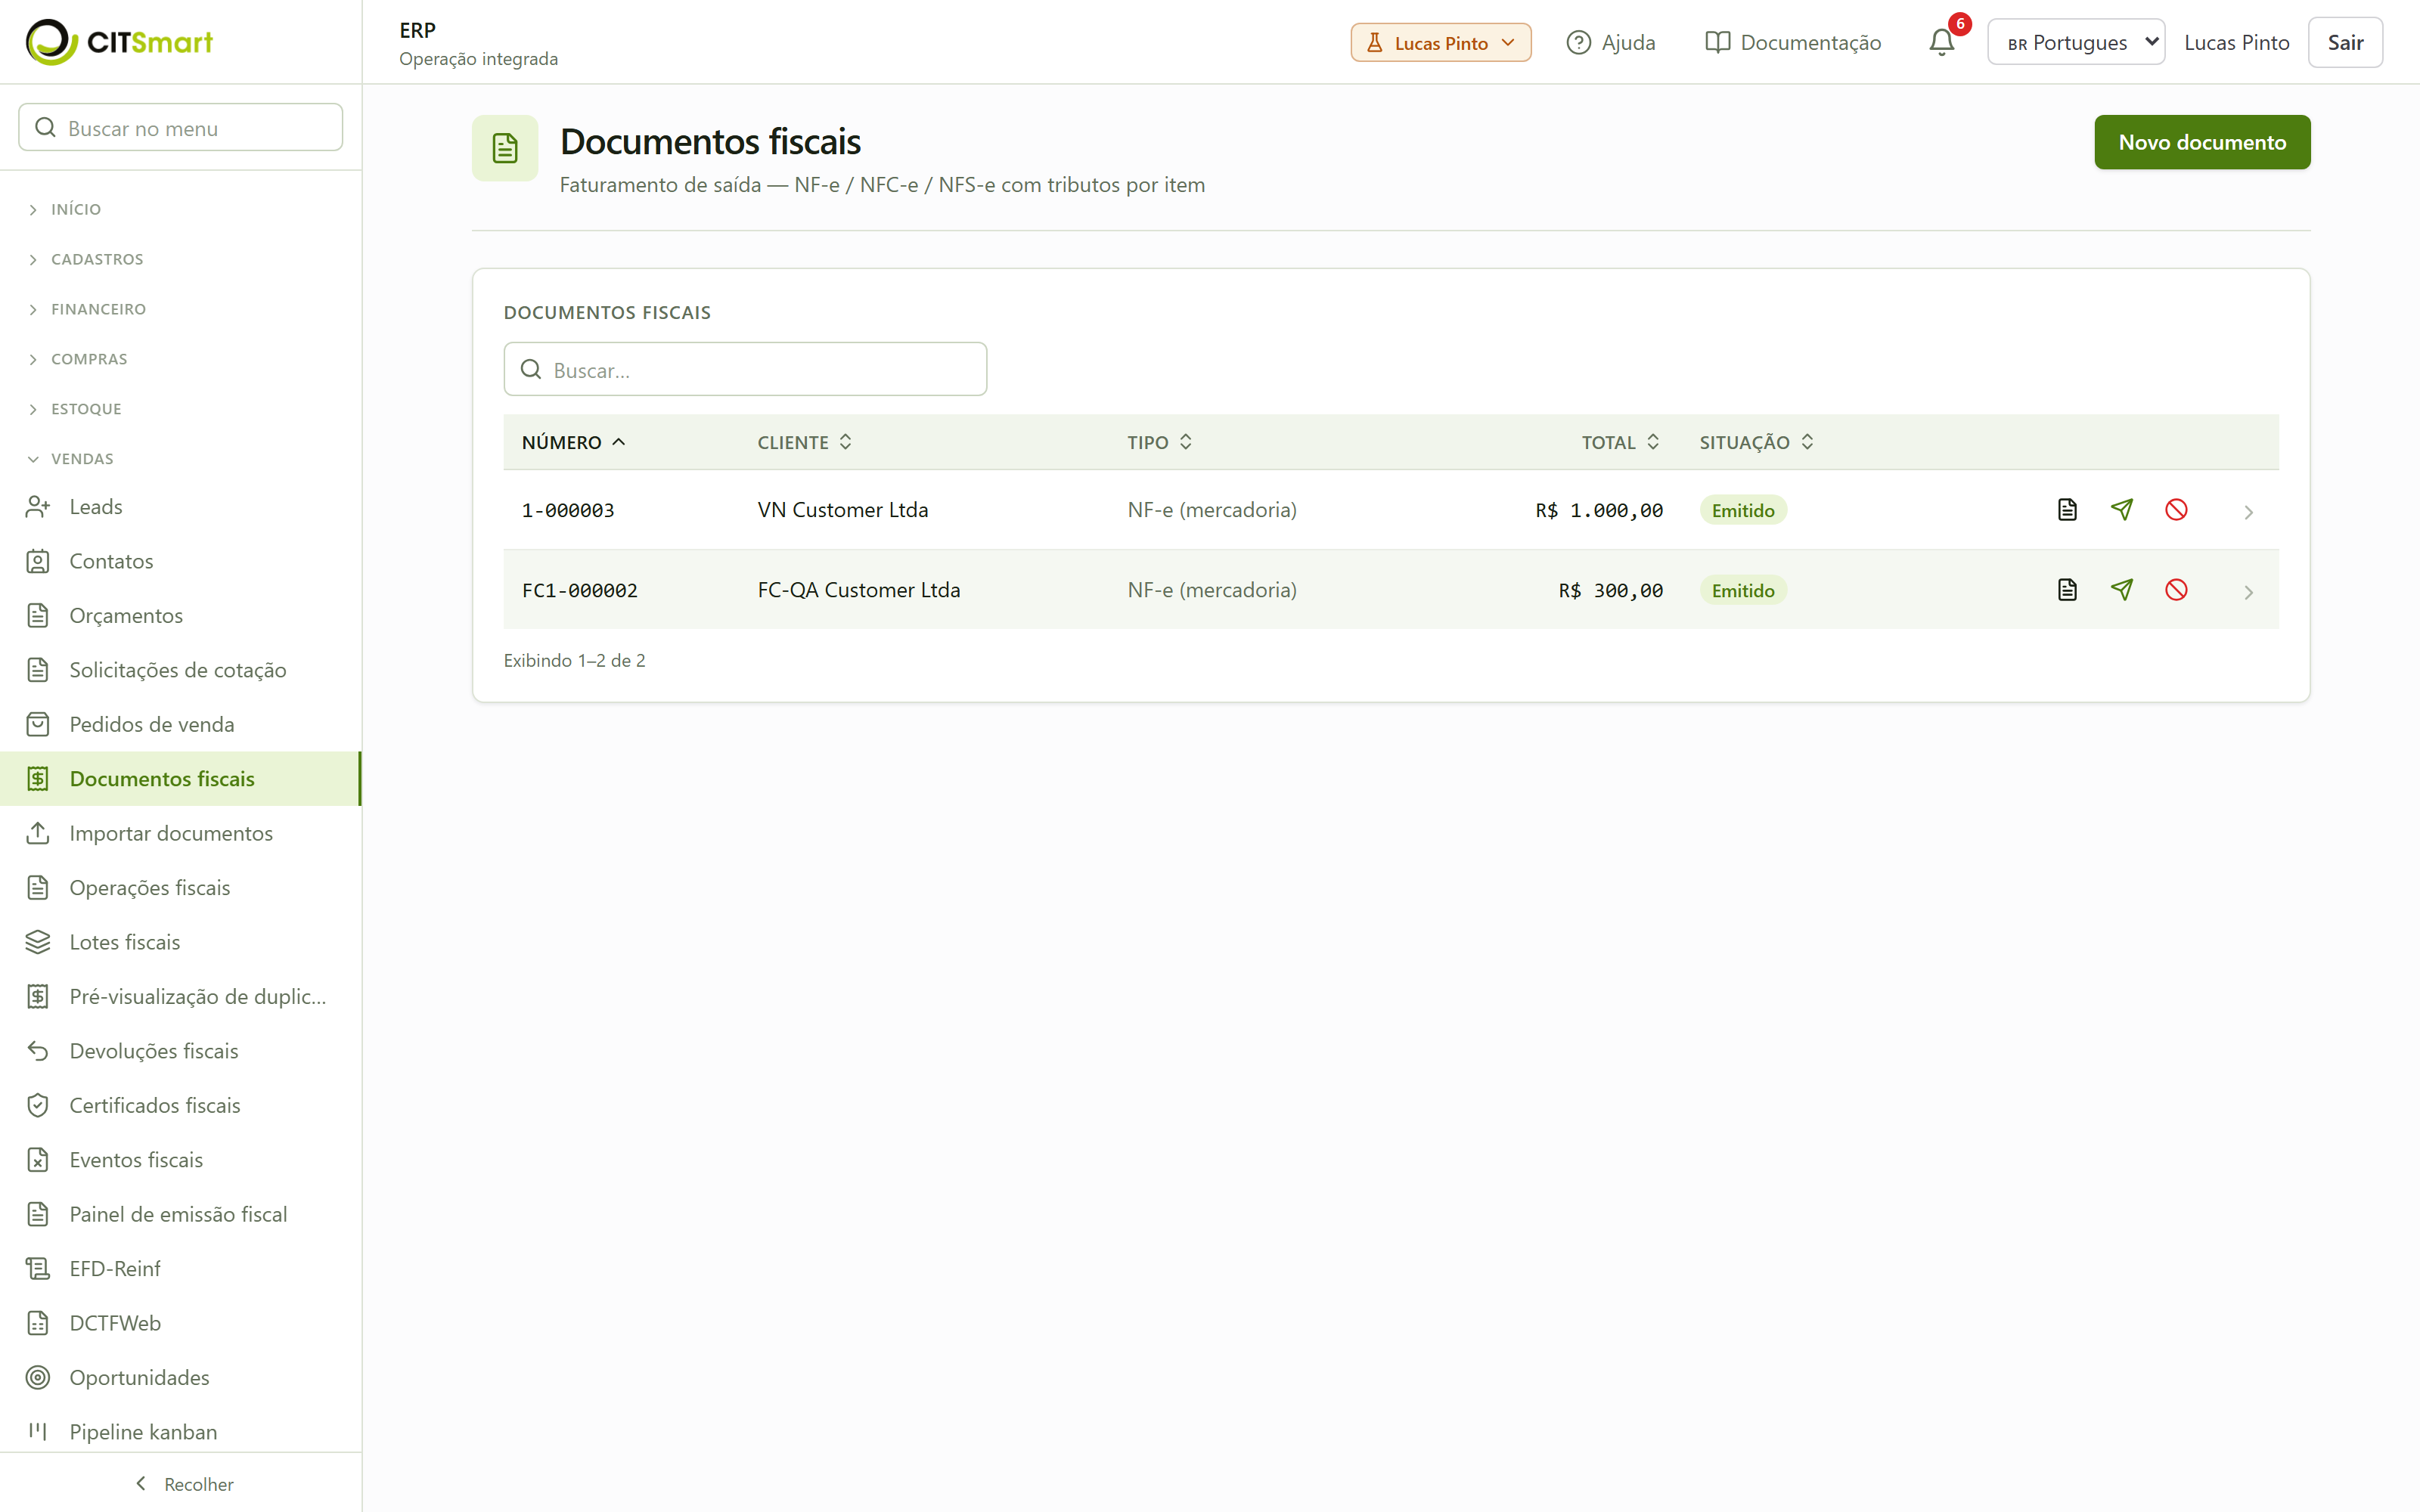Expand the CADASTROS menu section
The width and height of the screenshot is (2420, 1512).
click(180, 259)
